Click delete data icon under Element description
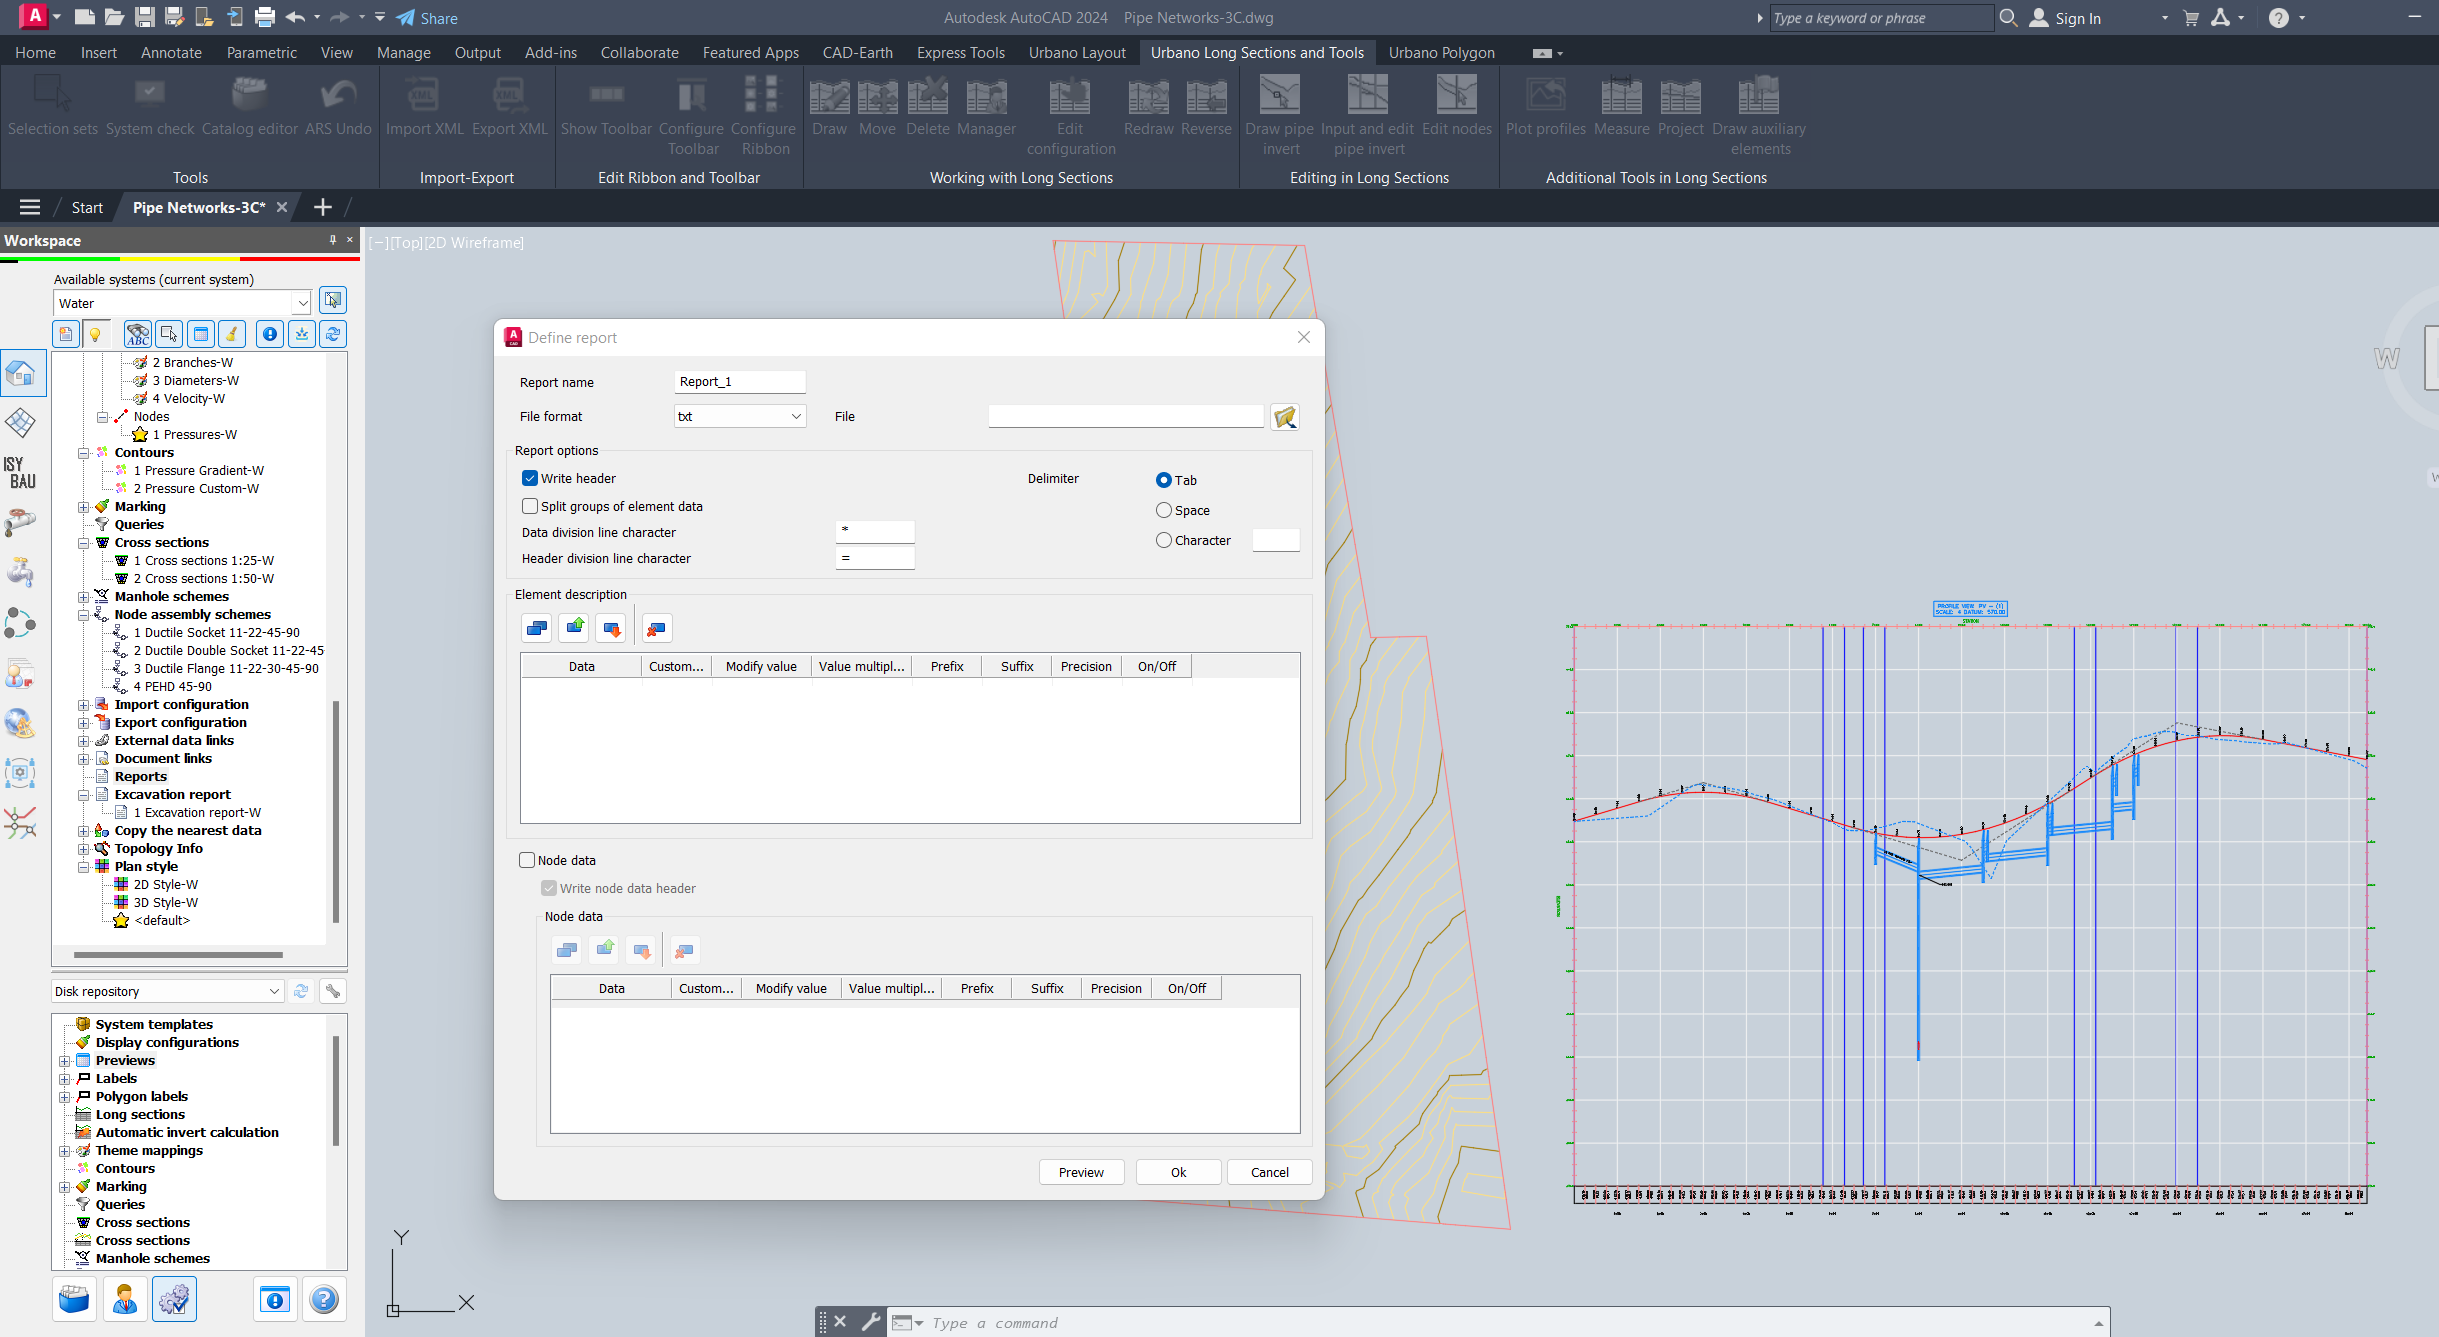The height and width of the screenshot is (1337, 2439). click(x=656, y=628)
